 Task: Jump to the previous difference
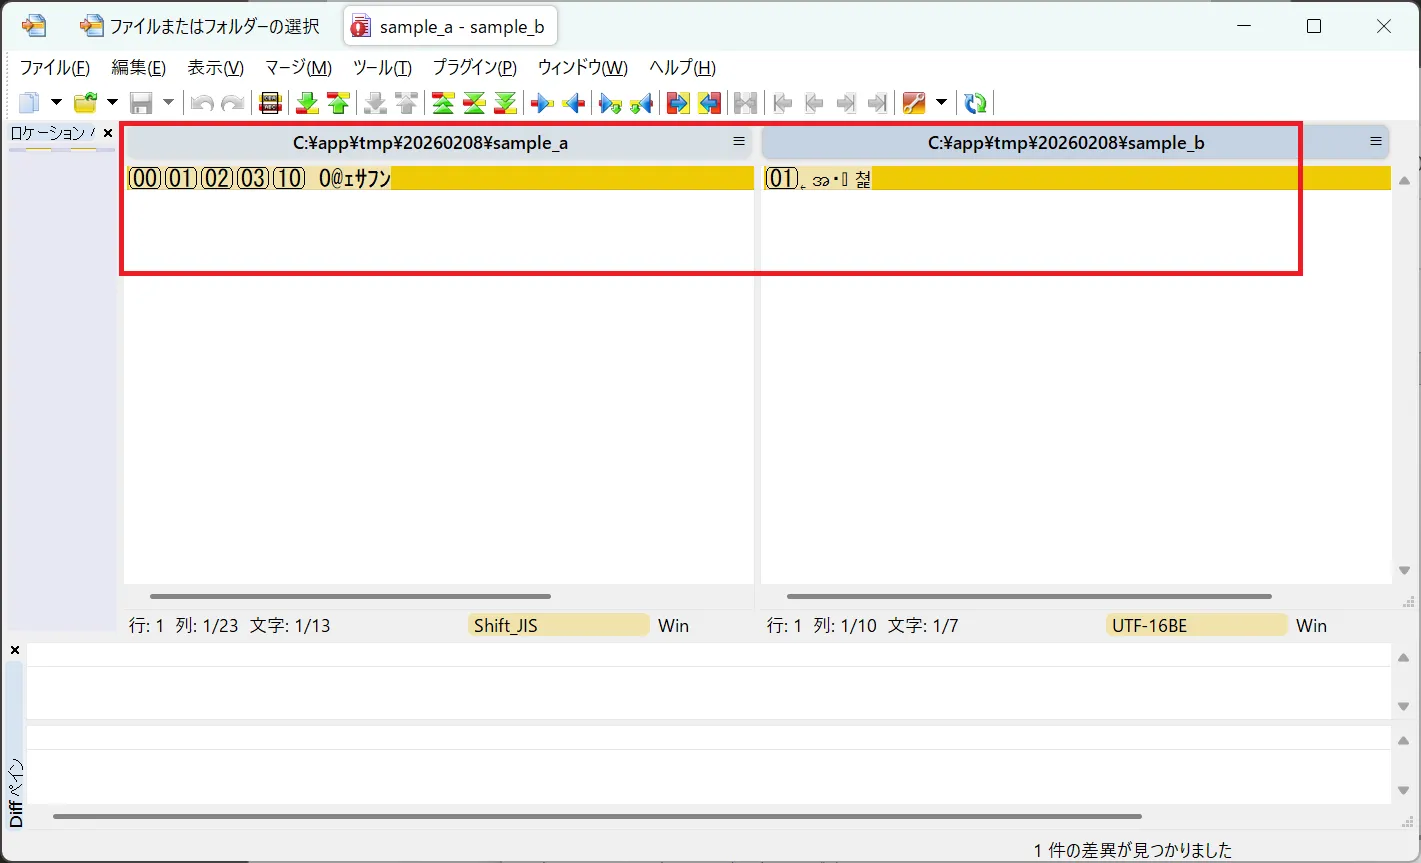tap(338, 103)
